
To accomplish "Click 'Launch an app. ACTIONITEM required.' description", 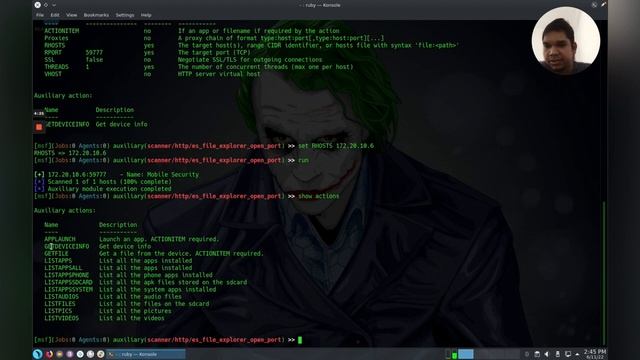I will click(159, 239).
